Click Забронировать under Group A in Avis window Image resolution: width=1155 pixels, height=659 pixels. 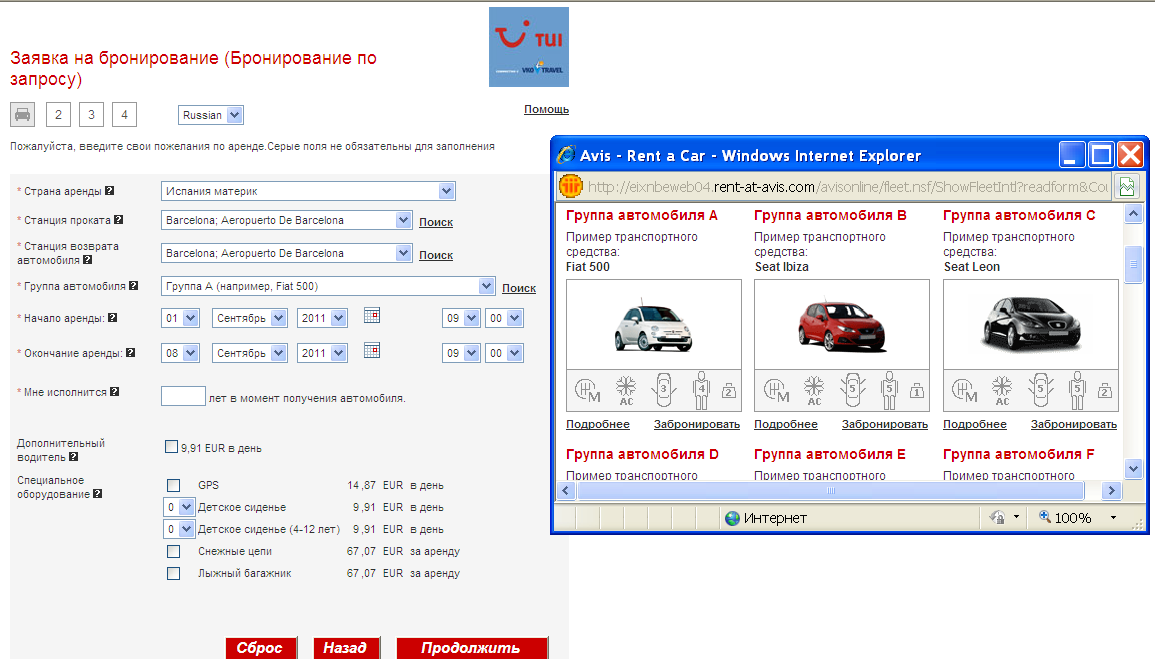[697, 424]
